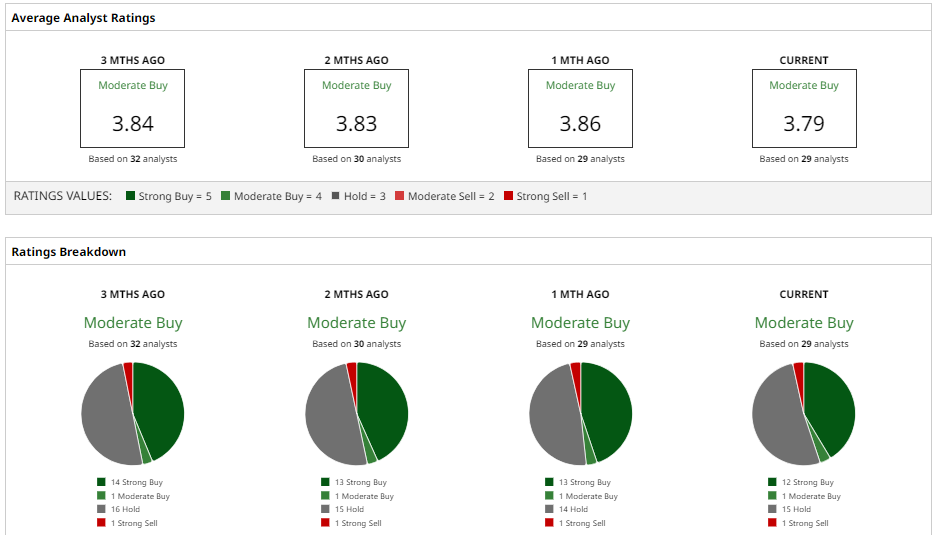Click the Moderate Buy legend color square
Image resolution: width=950 pixels, height=535 pixels.
pyautogui.click(x=226, y=196)
